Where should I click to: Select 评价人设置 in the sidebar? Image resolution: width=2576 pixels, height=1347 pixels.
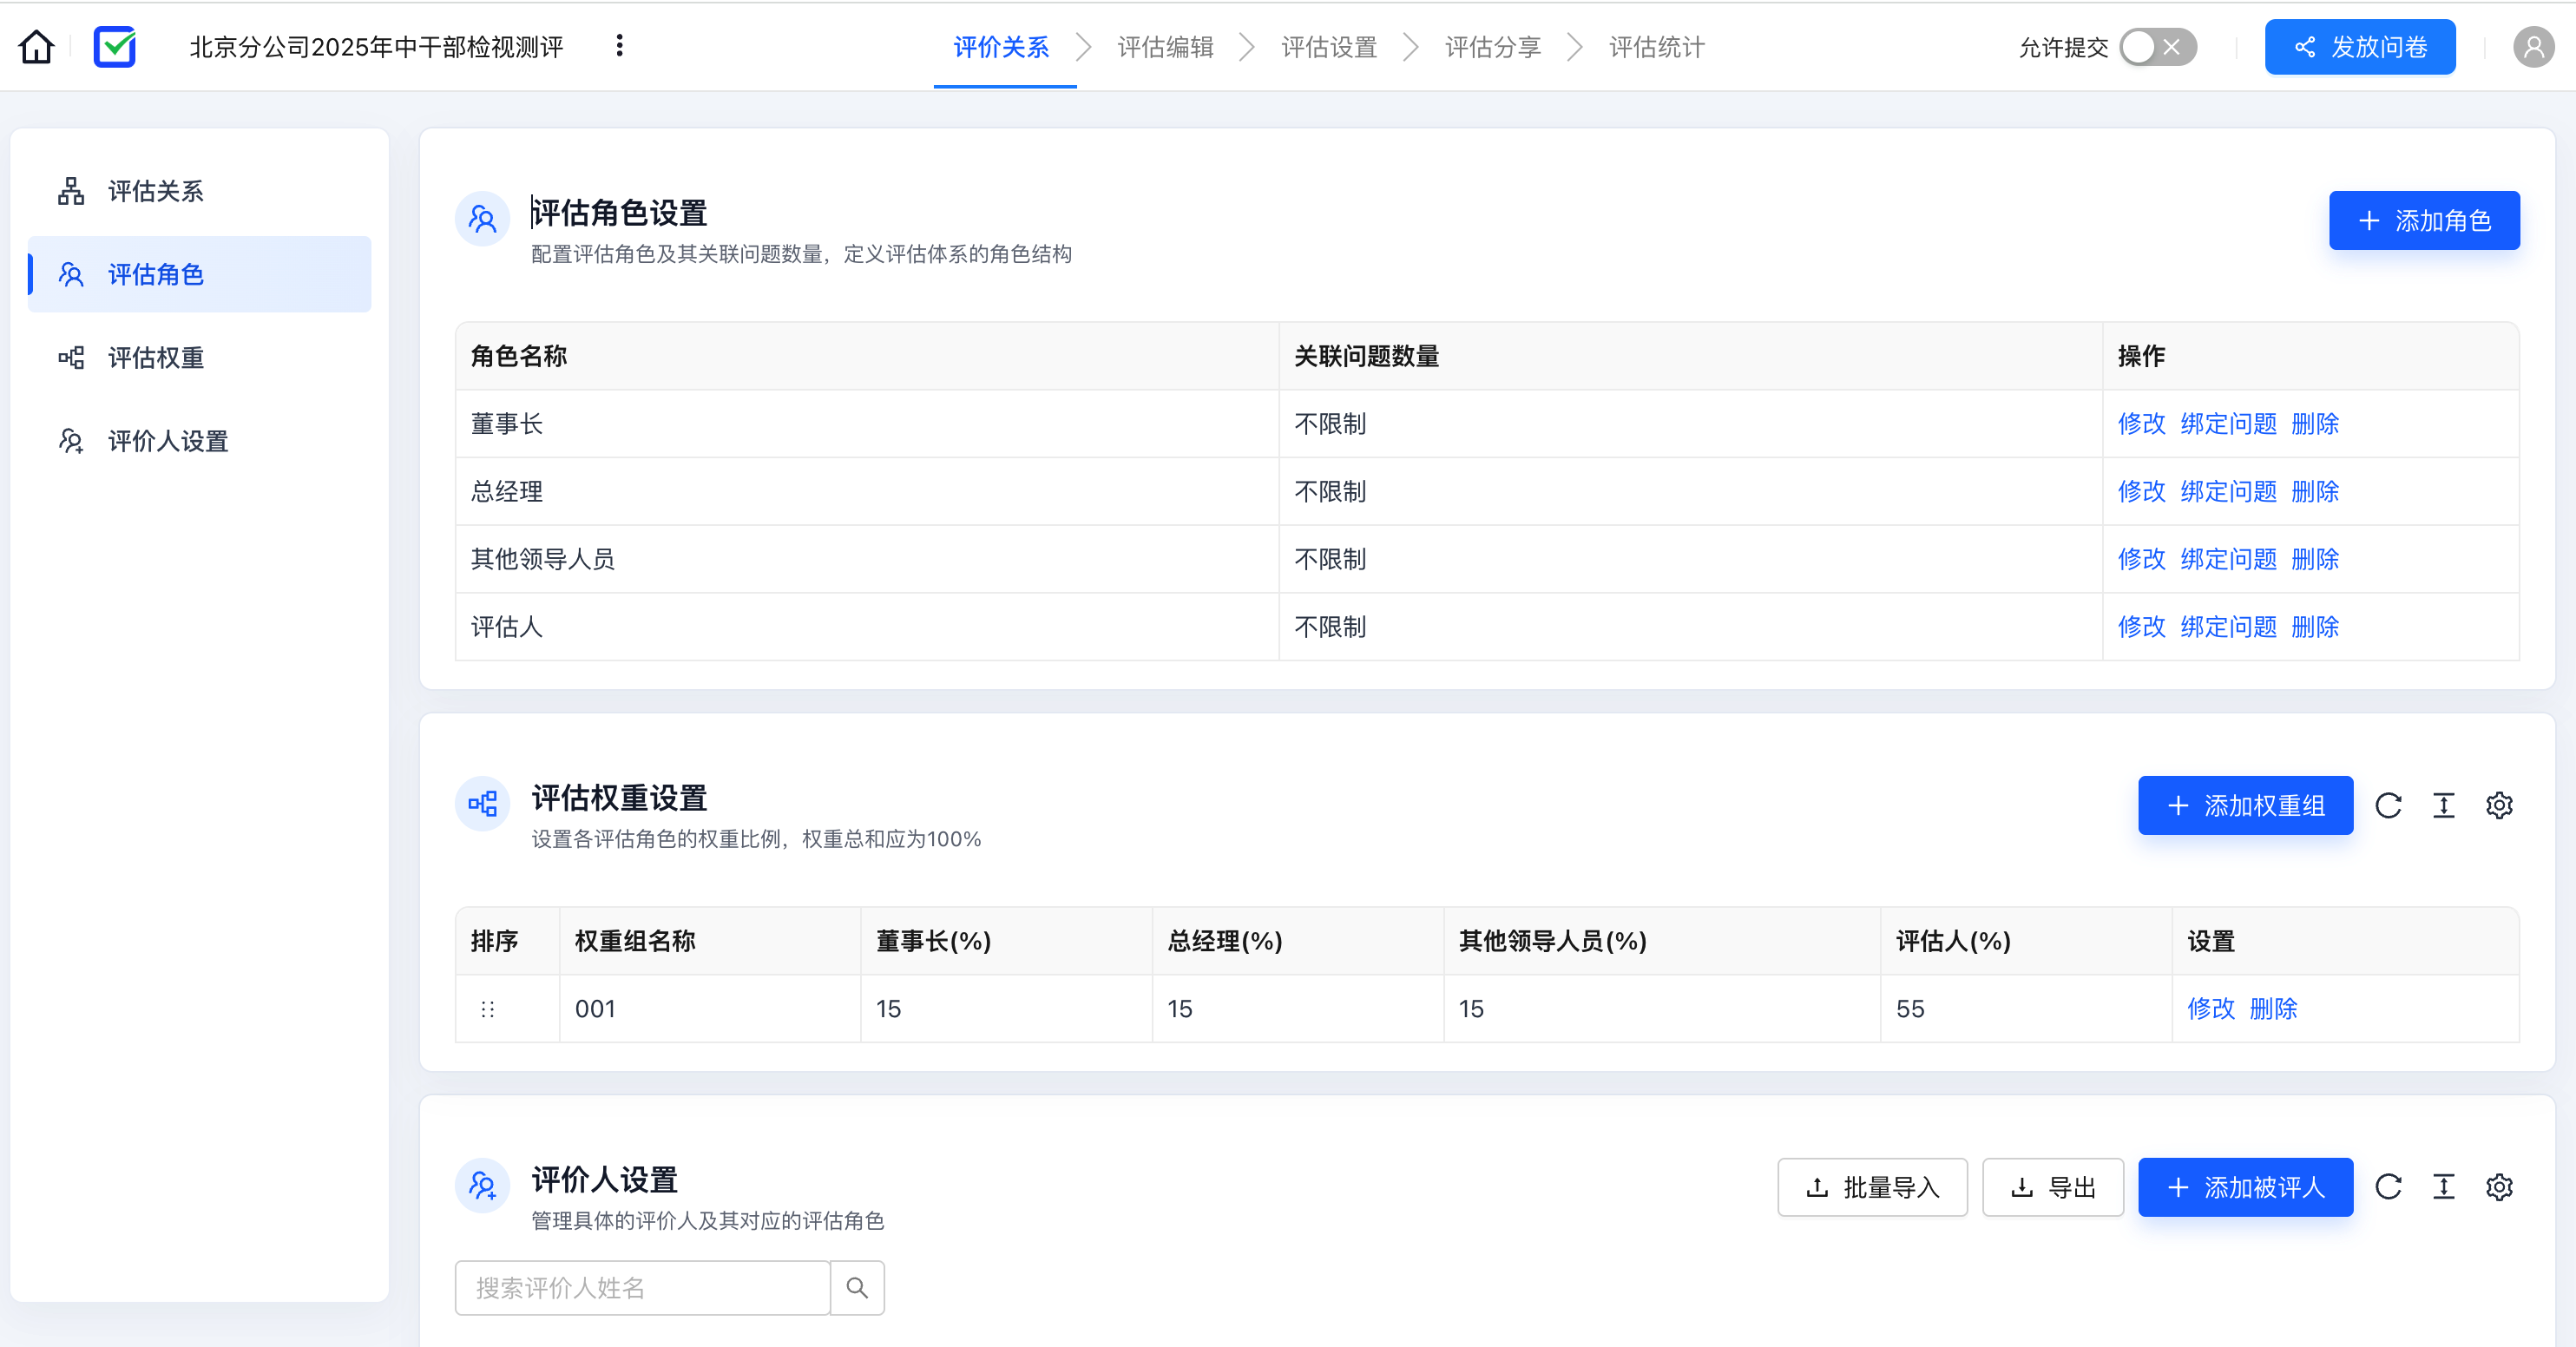tap(200, 441)
